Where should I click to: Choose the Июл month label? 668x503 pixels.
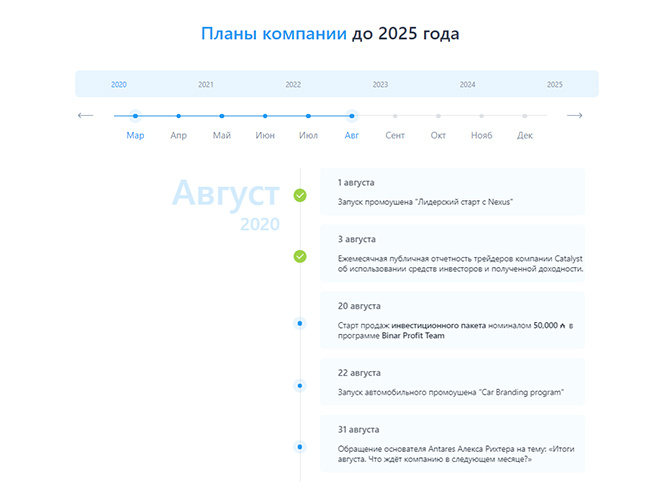[x=308, y=135]
